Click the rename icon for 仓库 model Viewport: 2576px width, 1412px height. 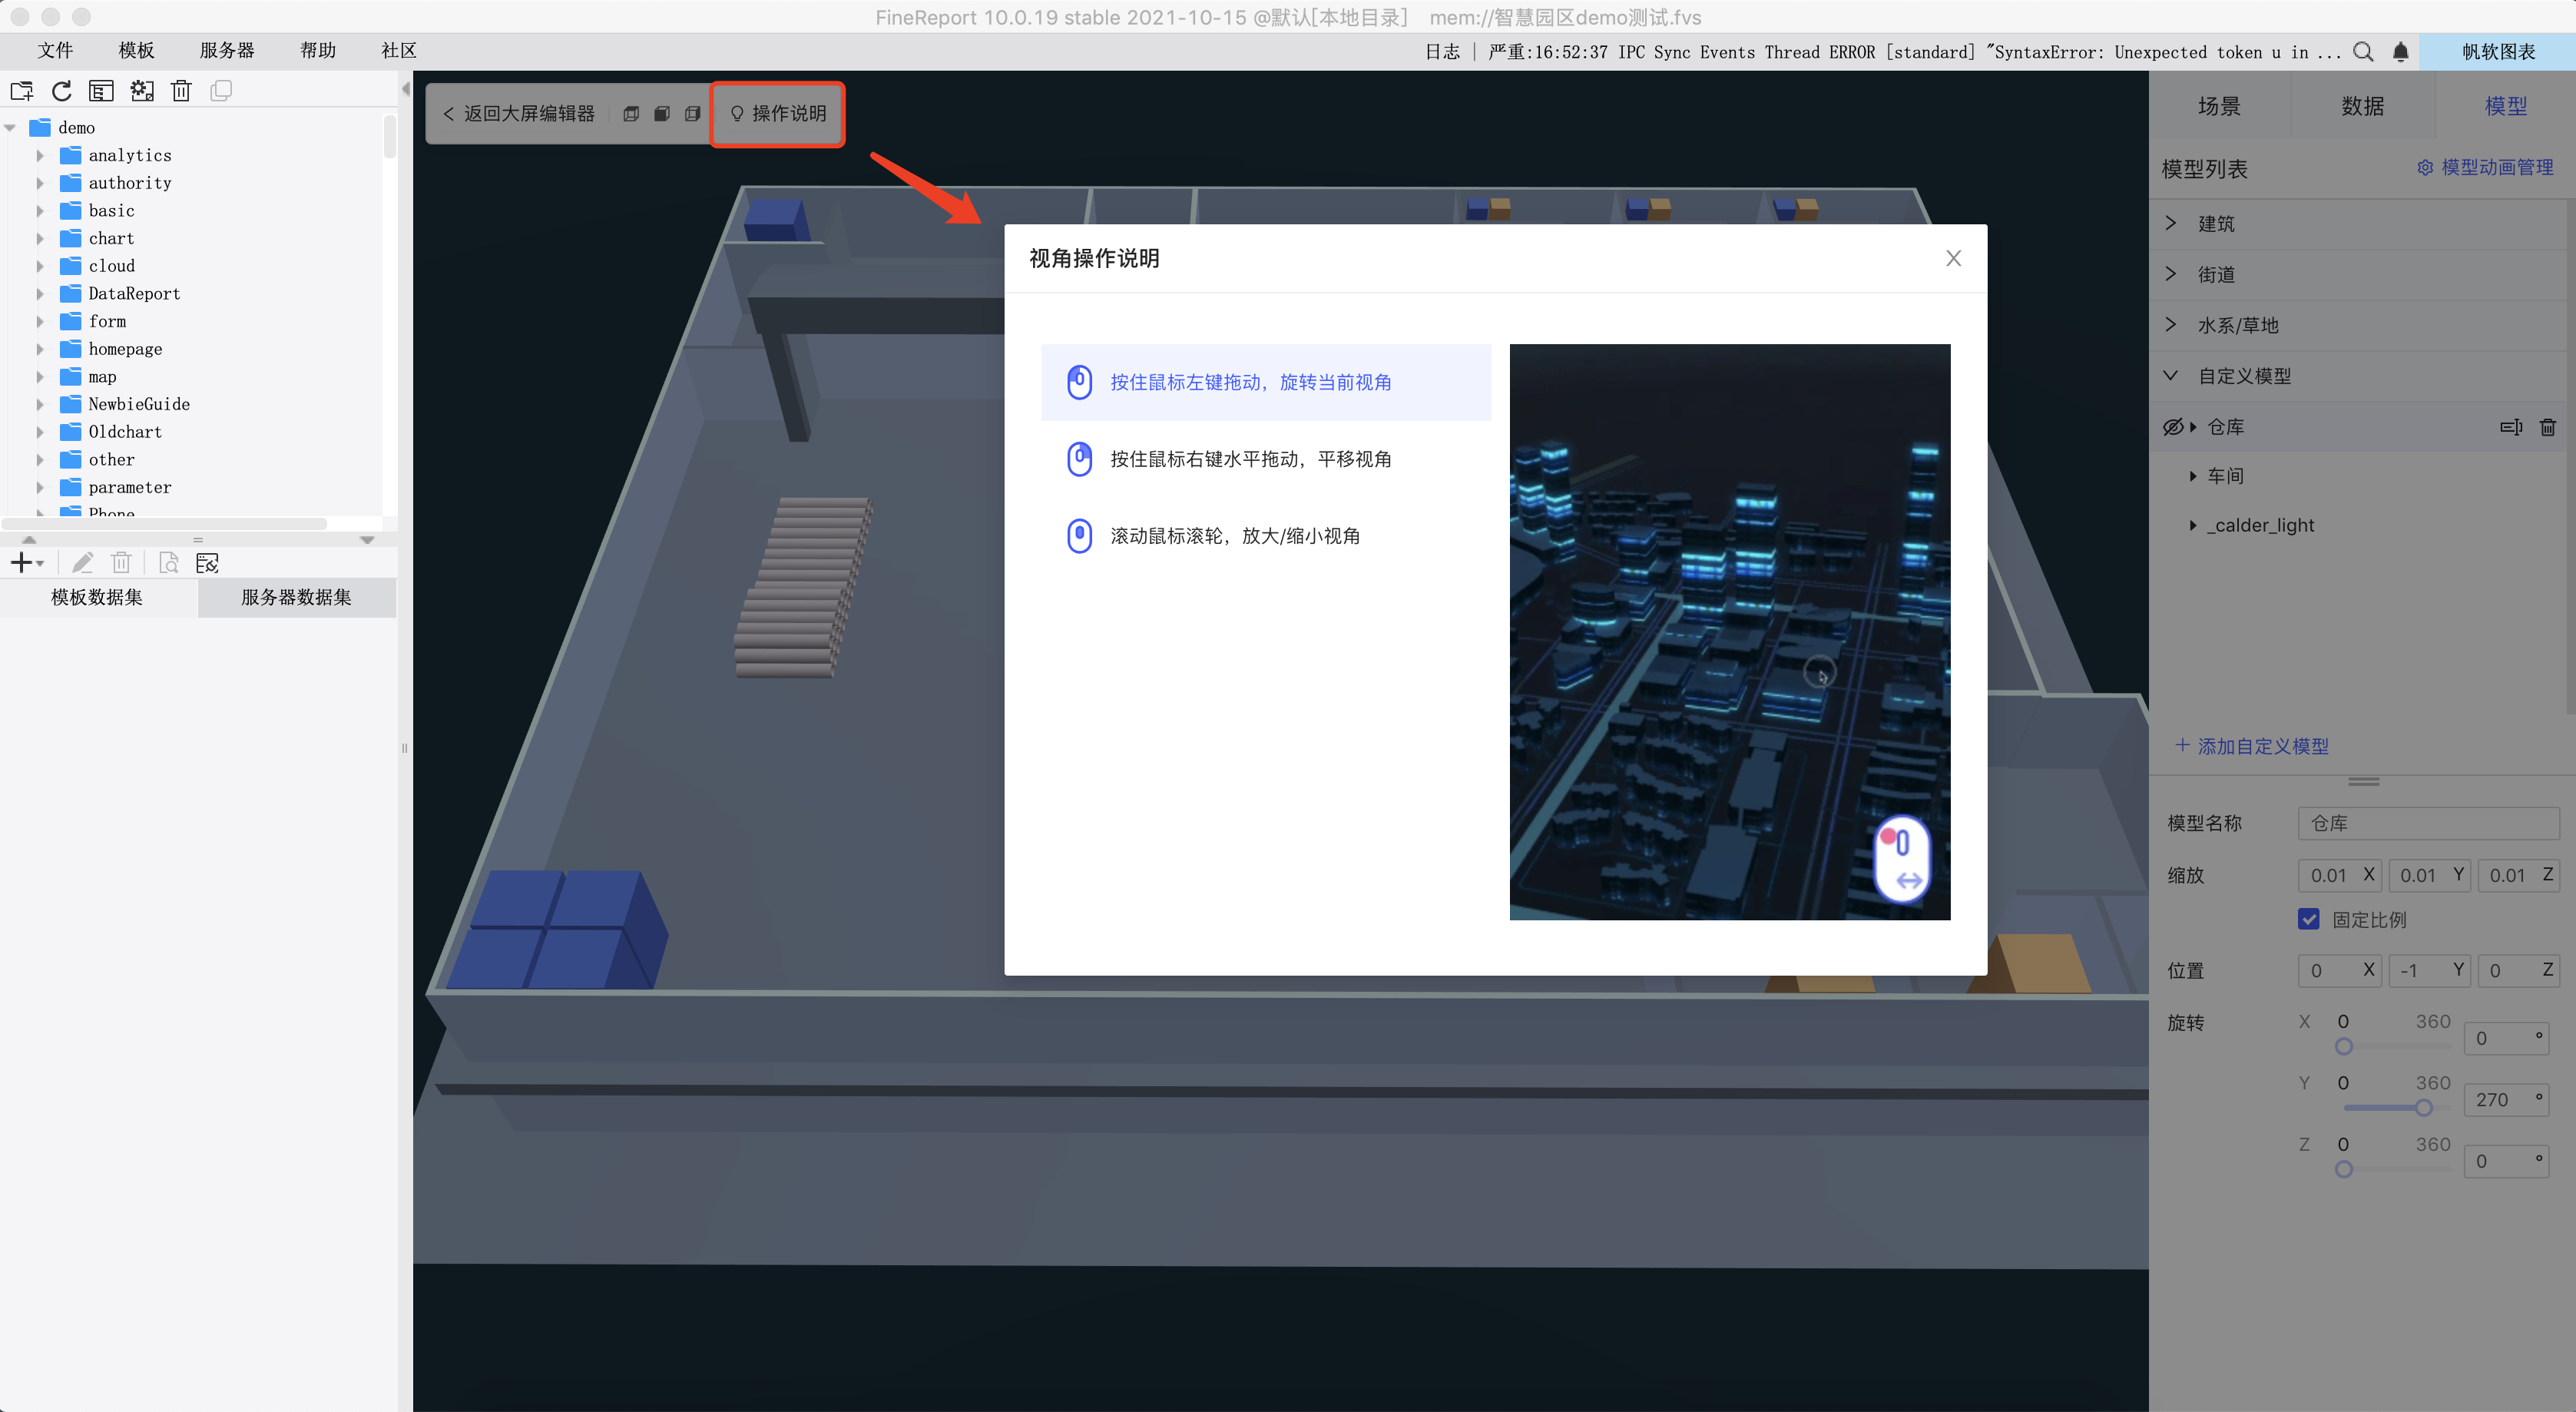point(2511,427)
